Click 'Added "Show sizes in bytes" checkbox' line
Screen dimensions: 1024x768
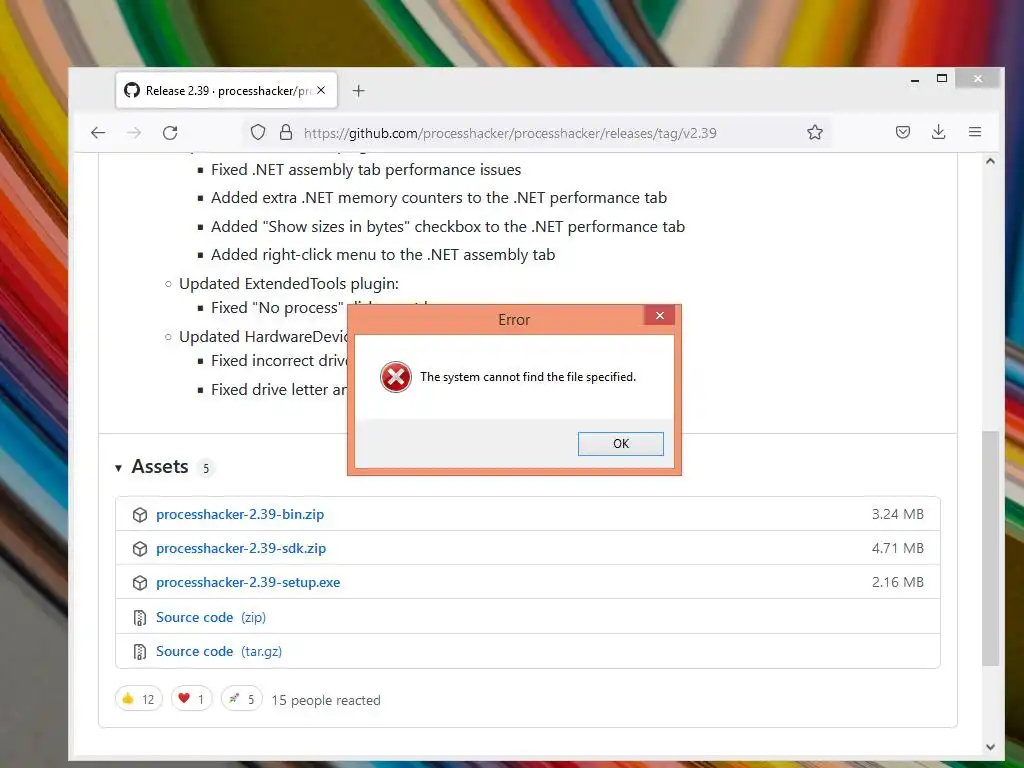click(x=448, y=227)
